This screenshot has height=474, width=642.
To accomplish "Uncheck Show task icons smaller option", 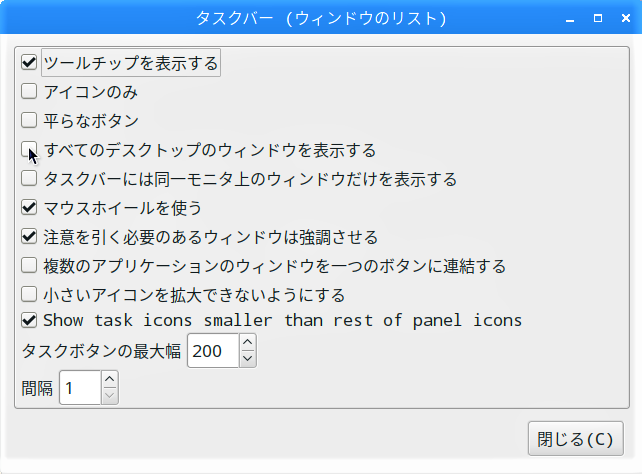I will point(29,321).
